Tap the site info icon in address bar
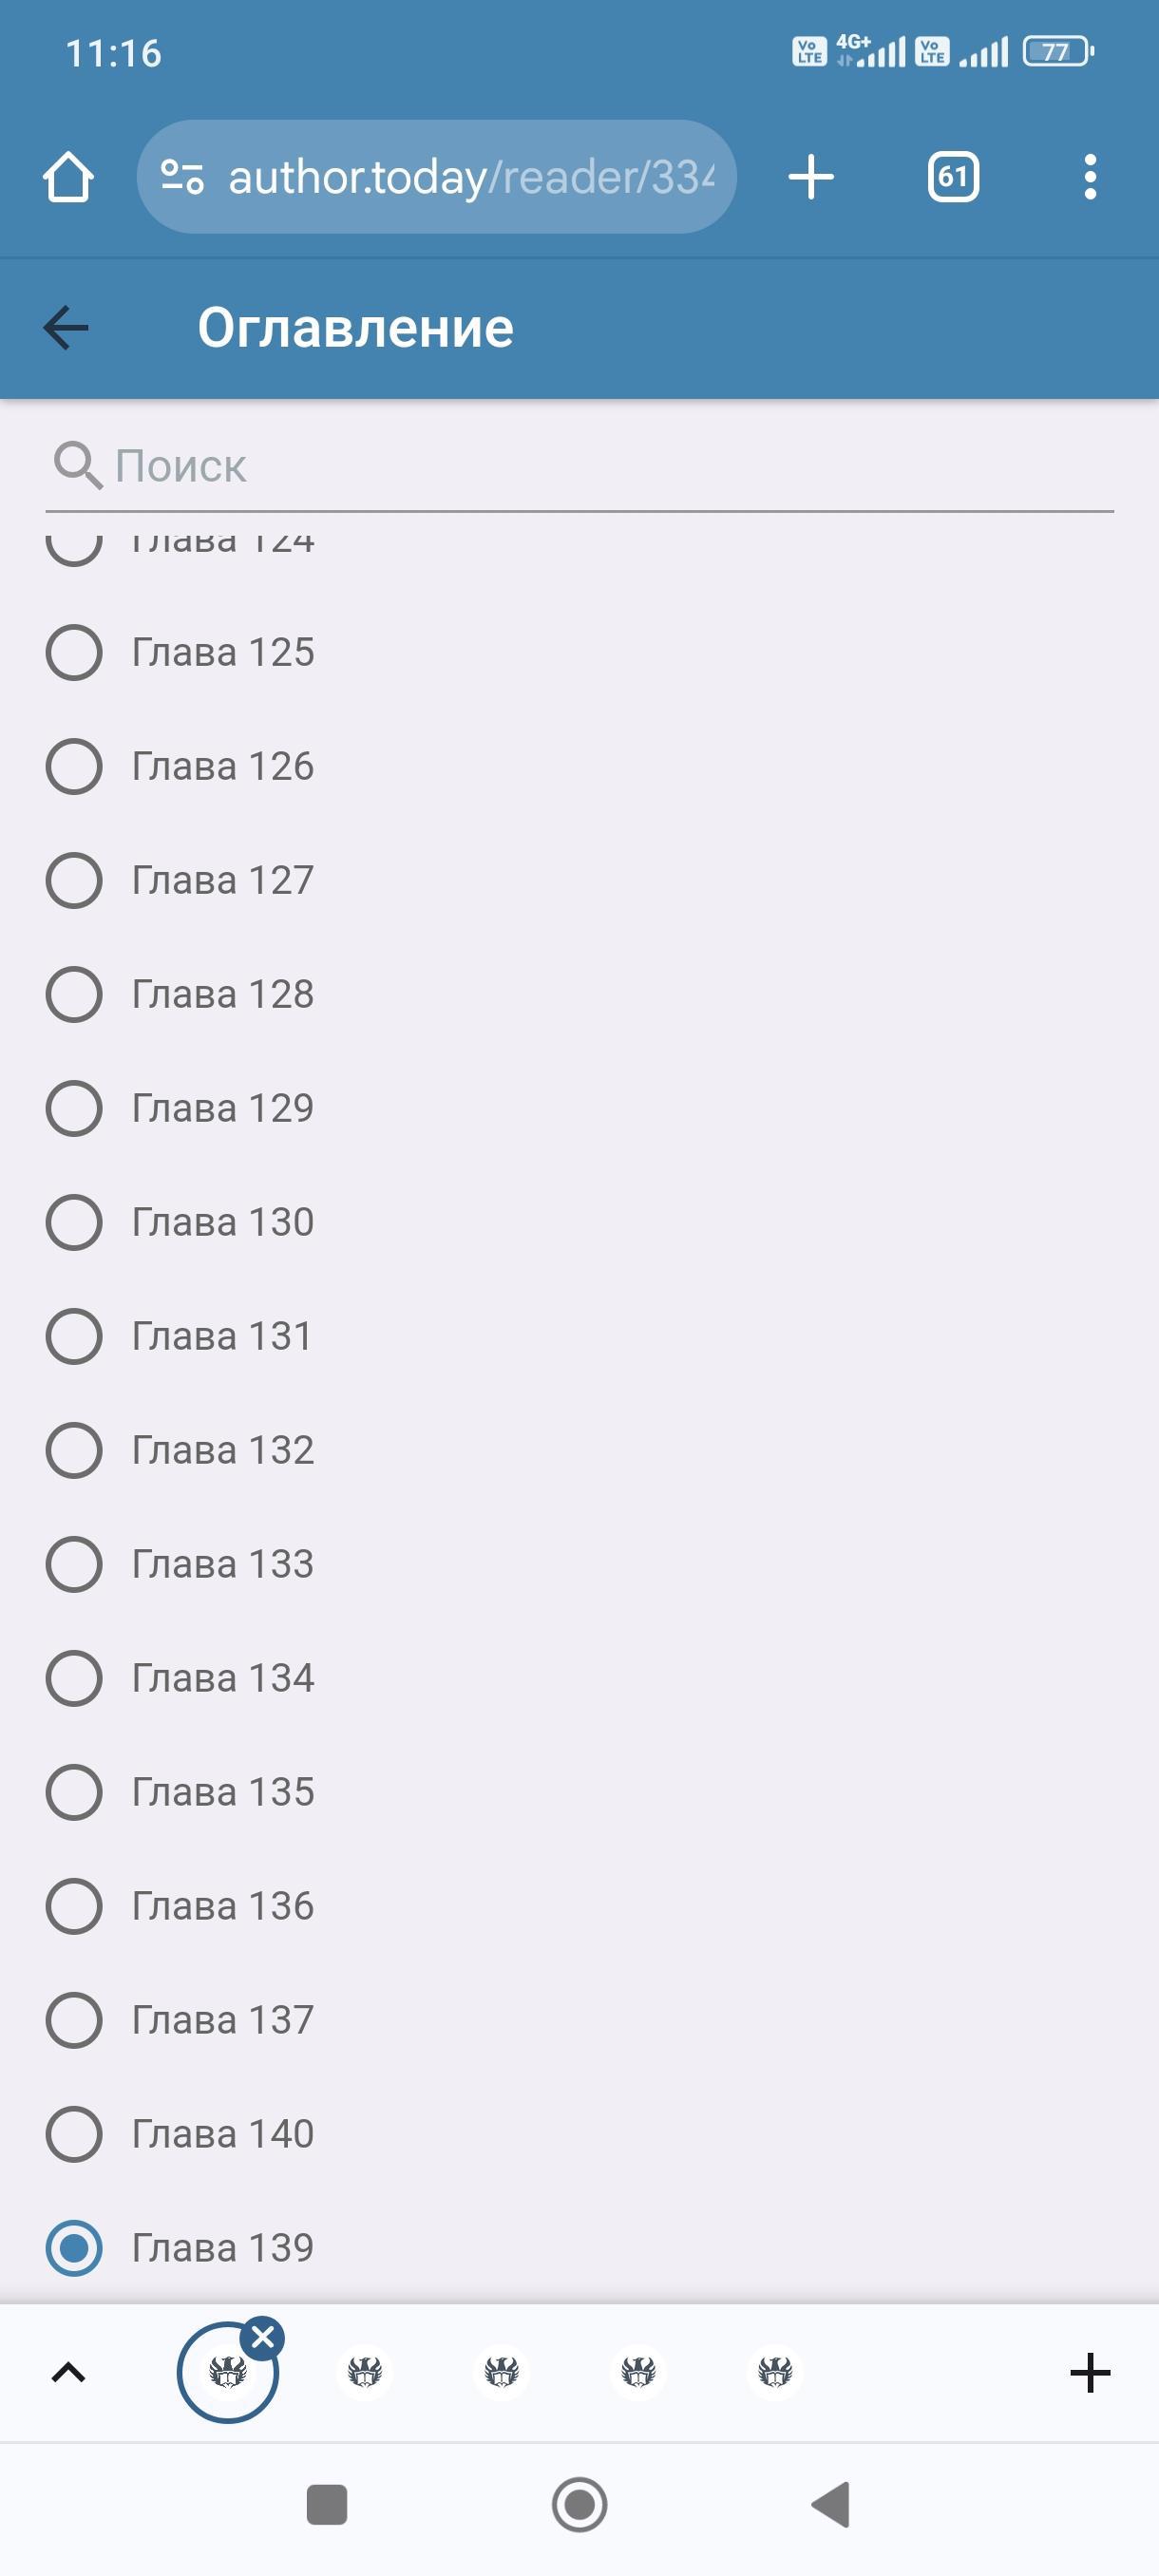 point(182,178)
